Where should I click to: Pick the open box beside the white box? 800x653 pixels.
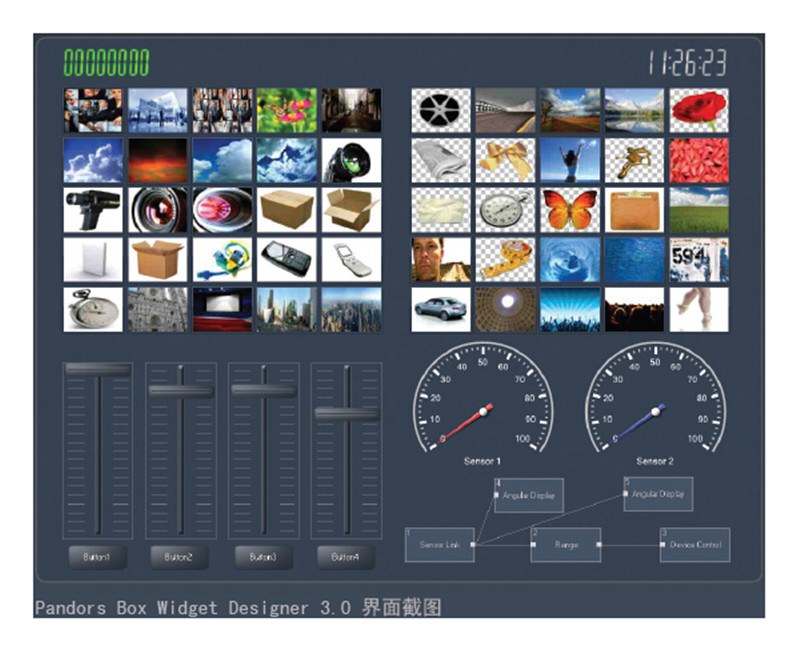[158, 260]
